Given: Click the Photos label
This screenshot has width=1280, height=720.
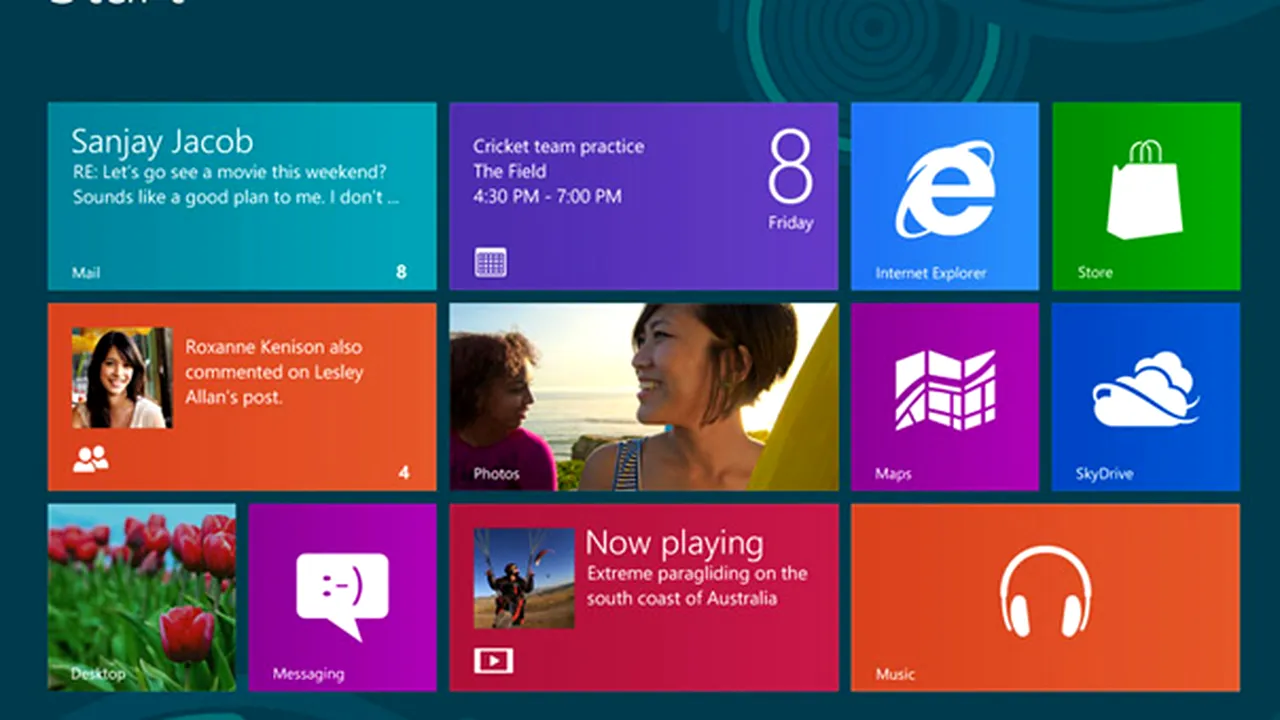Looking at the screenshot, I should pos(496,473).
